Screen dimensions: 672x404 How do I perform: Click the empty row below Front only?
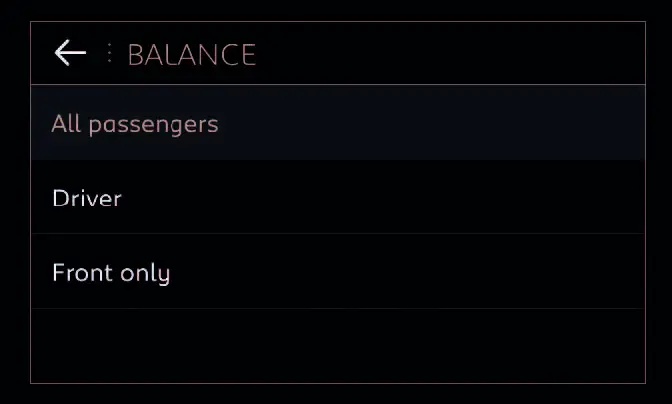[337, 345]
